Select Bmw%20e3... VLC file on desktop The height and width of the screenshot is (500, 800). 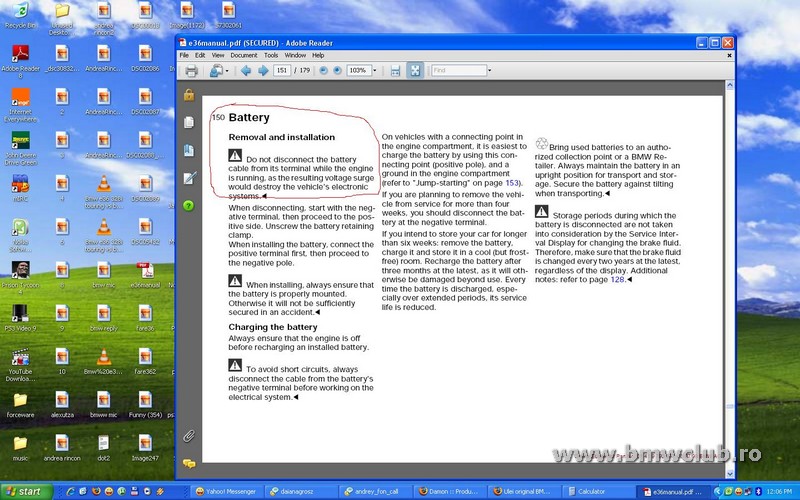tap(104, 361)
